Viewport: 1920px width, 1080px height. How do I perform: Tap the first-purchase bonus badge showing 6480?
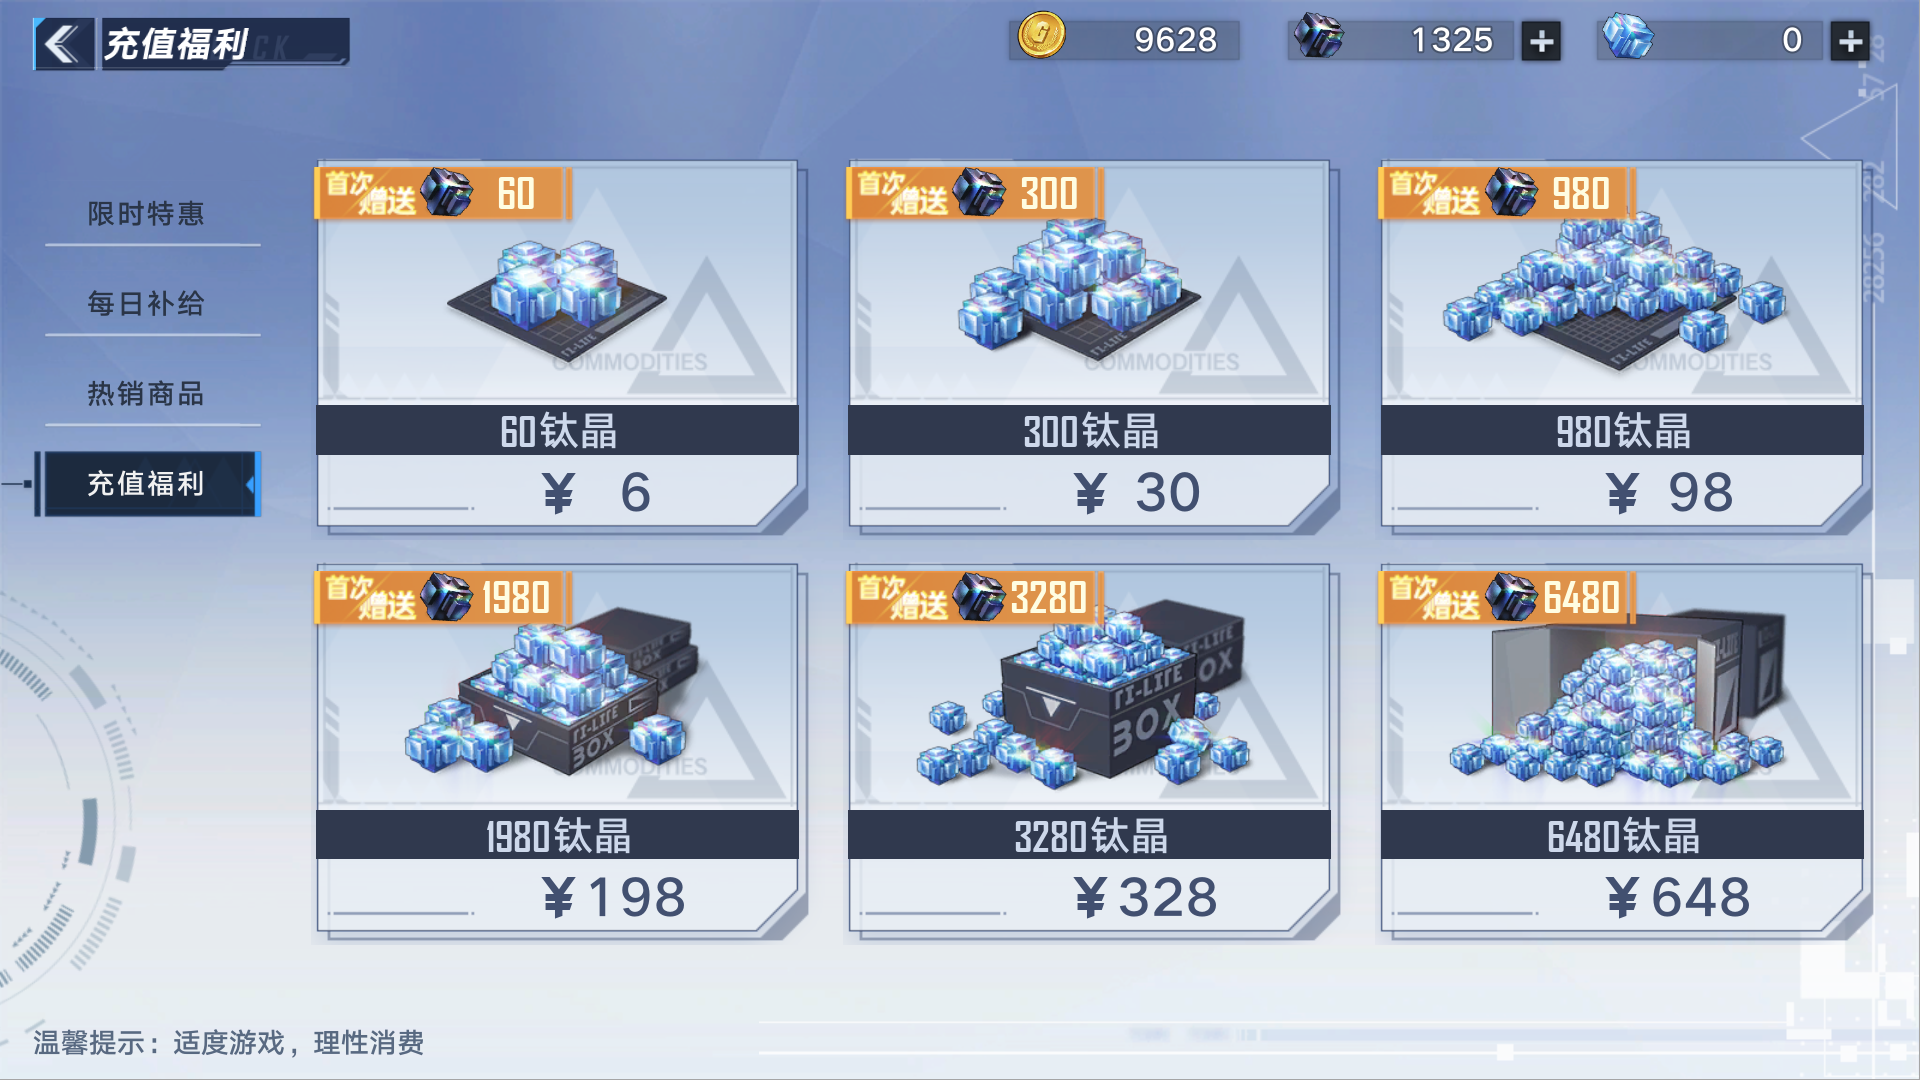pos(1507,598)
